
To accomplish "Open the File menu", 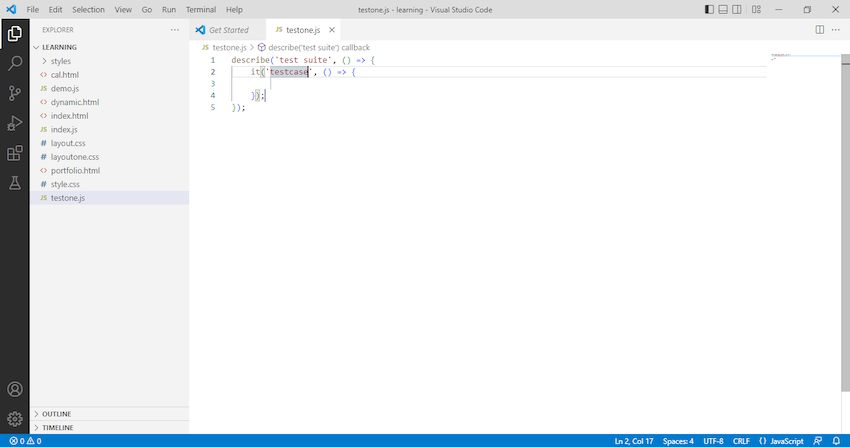I will point(33,10).
